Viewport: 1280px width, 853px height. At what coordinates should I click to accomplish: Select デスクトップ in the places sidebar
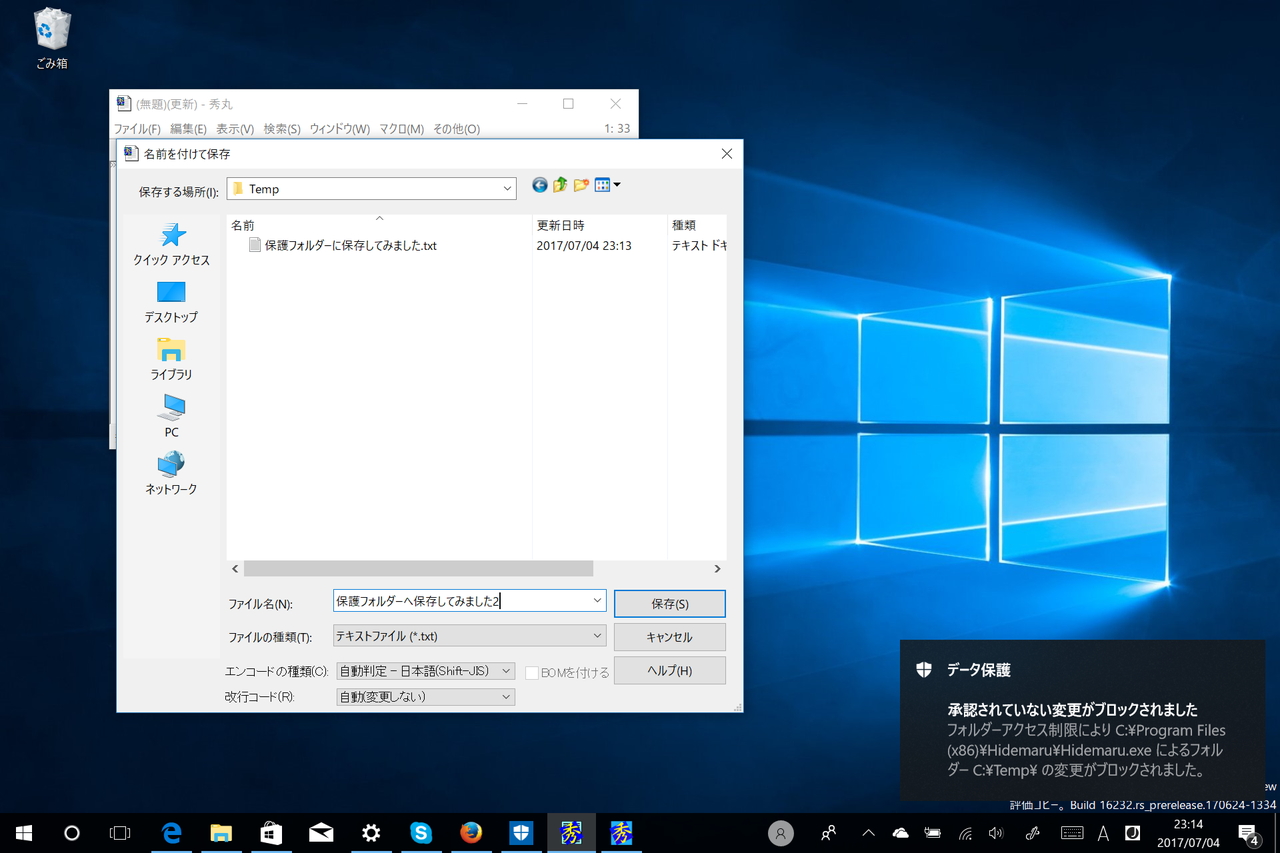click(x=170, y=303)
